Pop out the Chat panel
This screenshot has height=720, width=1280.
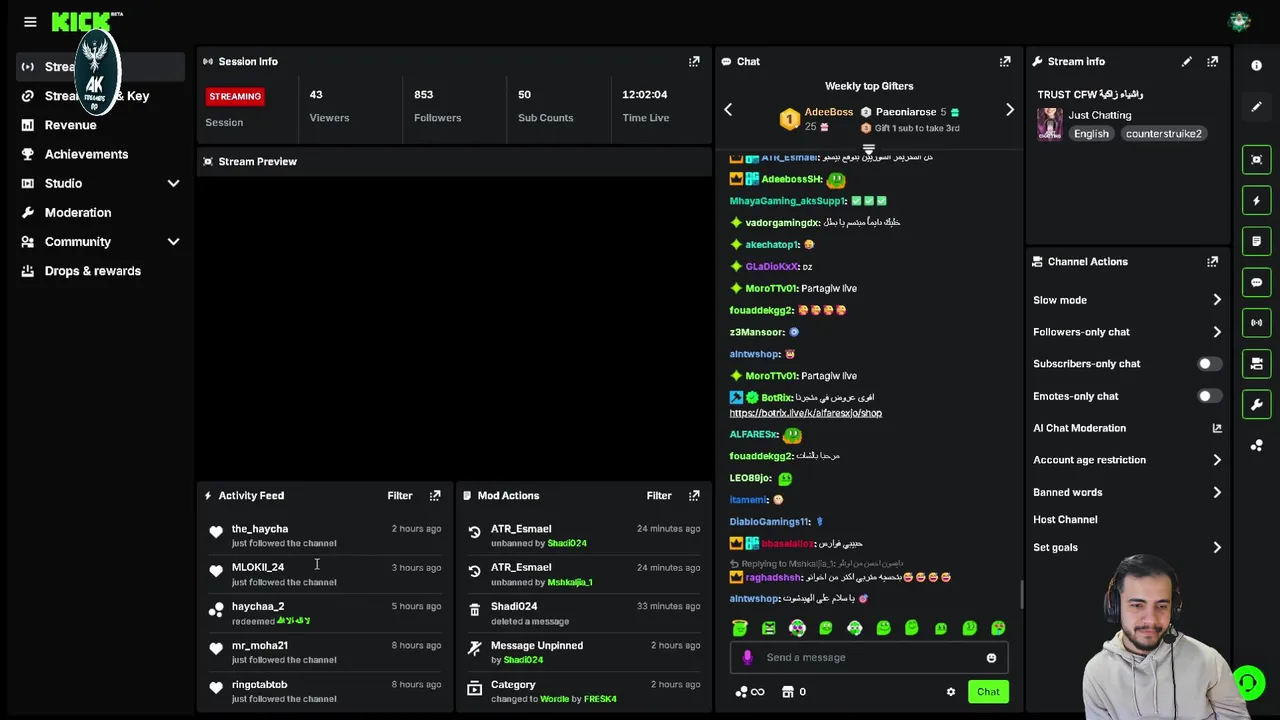coord(1005,62)
